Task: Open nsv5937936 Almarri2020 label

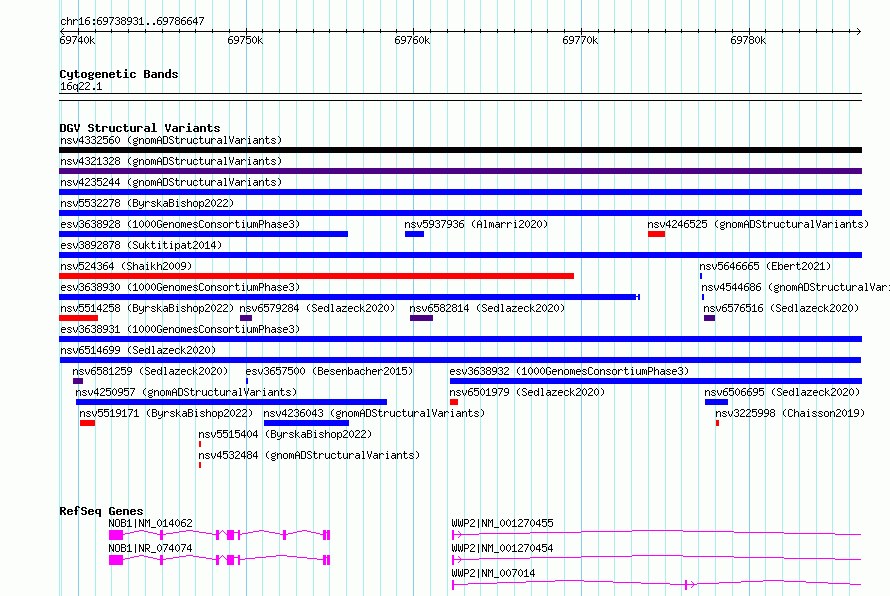Action: 476,224
